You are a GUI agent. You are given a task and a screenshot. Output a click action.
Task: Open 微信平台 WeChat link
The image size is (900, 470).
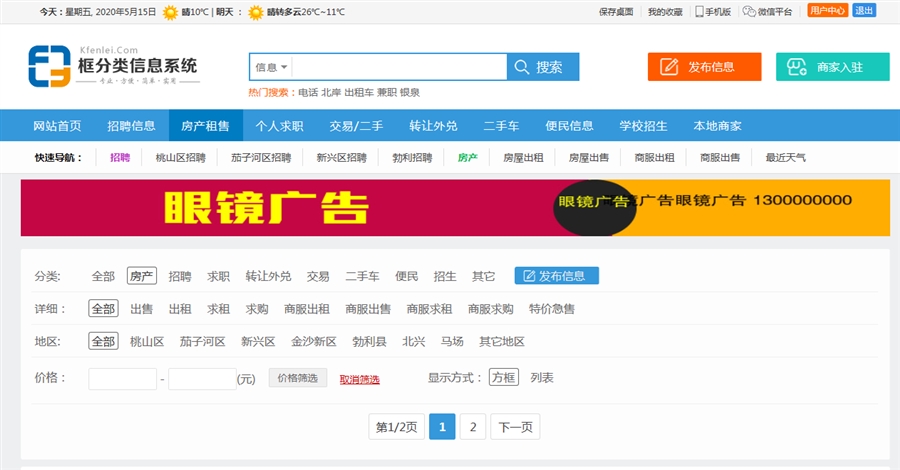(768, 11)
